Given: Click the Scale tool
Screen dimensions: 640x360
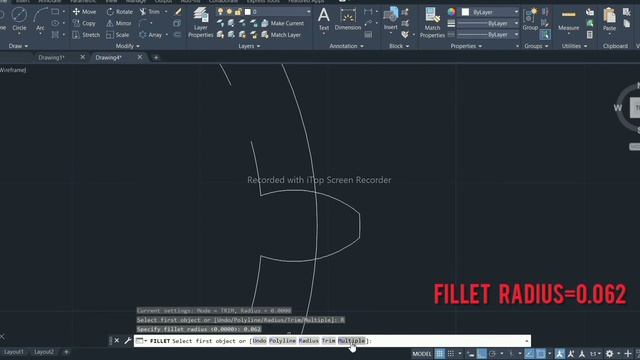Looking at the screenshot, I should [118, 35].
